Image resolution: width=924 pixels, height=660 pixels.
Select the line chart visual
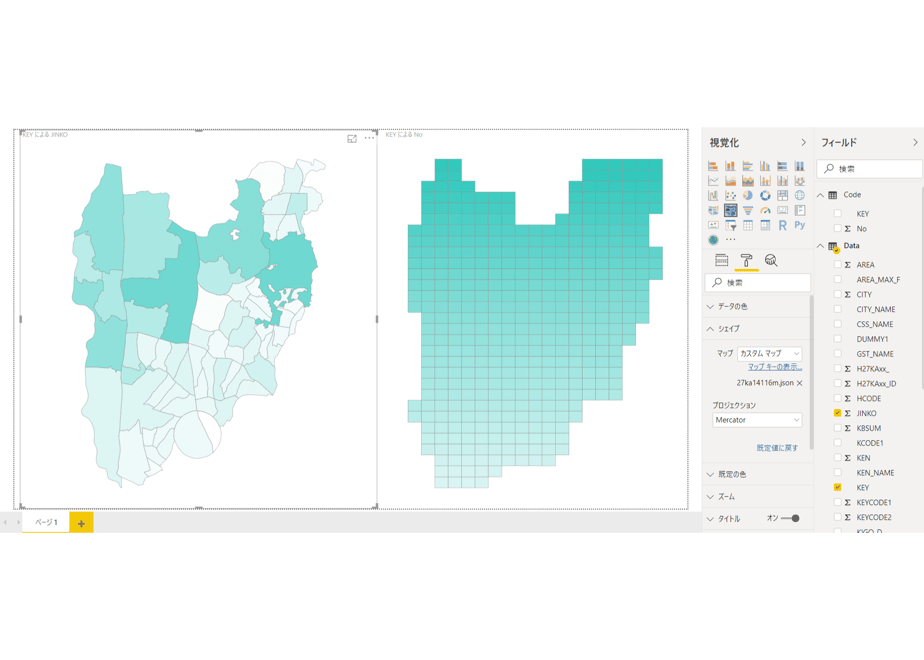click(x=713, y=181)
